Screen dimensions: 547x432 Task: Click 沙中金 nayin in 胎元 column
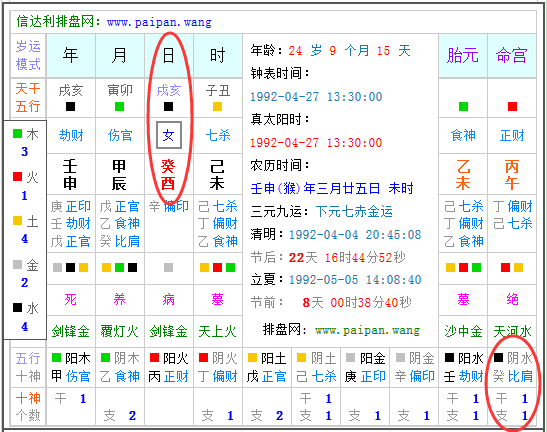coord(463,331)
